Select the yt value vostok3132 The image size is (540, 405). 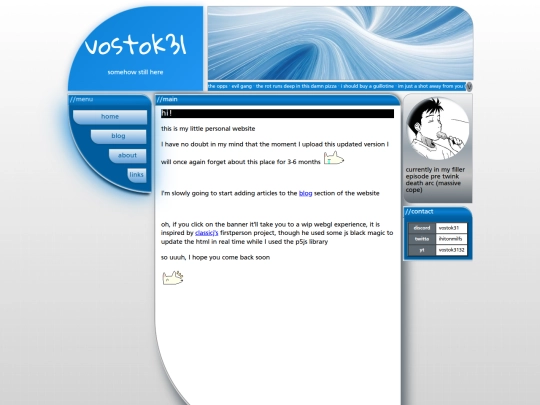point(451,250)
